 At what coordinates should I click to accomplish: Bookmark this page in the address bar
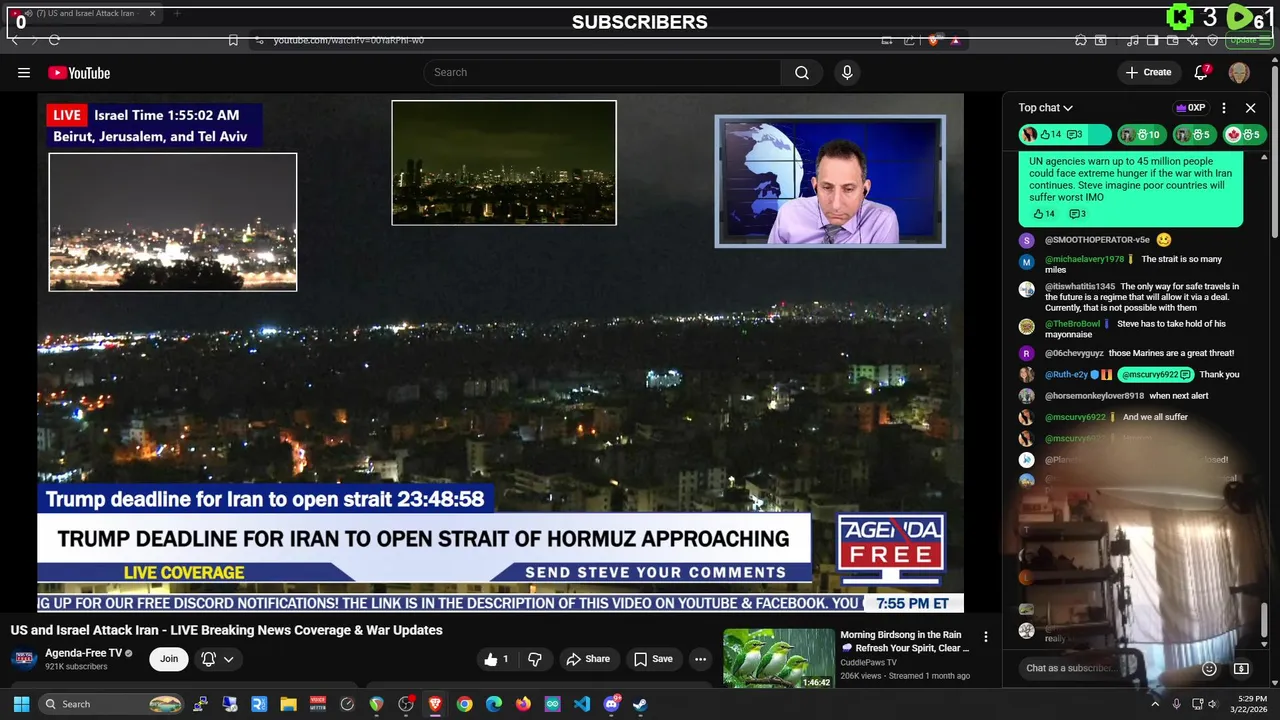click(233, 40)
